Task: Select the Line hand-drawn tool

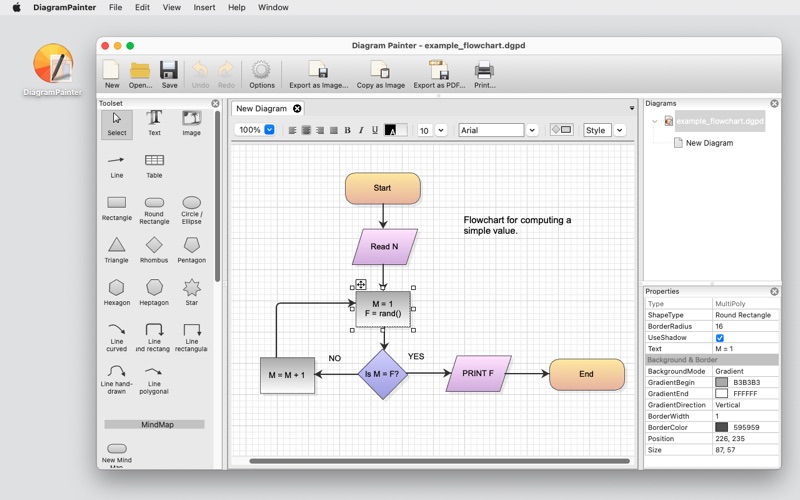Action: pyautogui.click(x=117, y=380)
